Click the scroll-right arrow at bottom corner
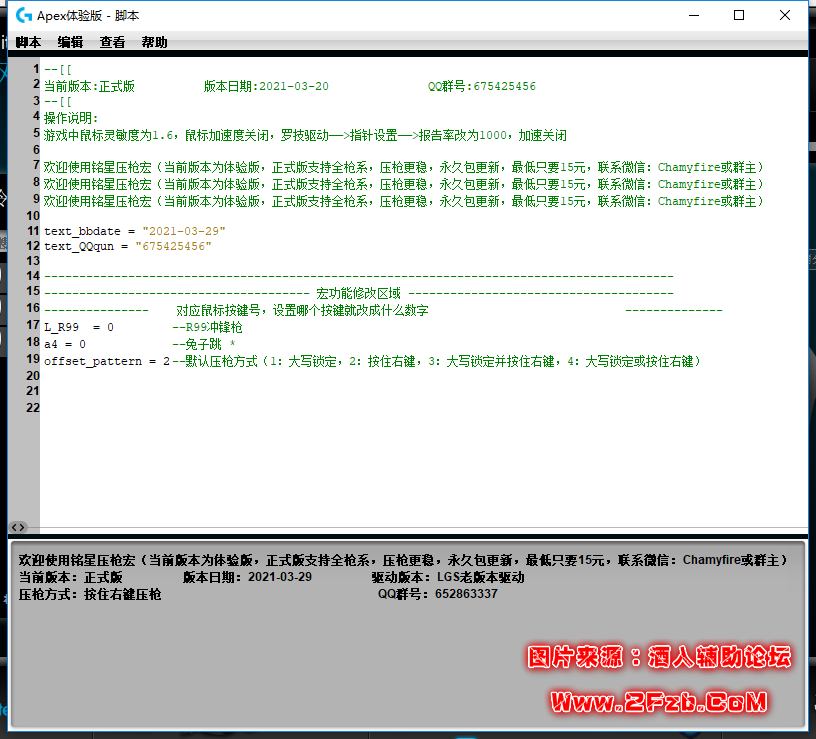 (24, 527)
